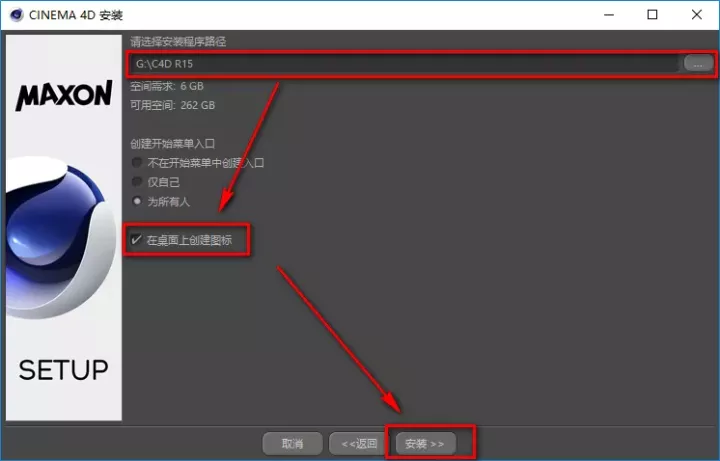The image size is (720, 461).
Task: Click the MAXON logo in the sidebar
Action: point(63,97)
